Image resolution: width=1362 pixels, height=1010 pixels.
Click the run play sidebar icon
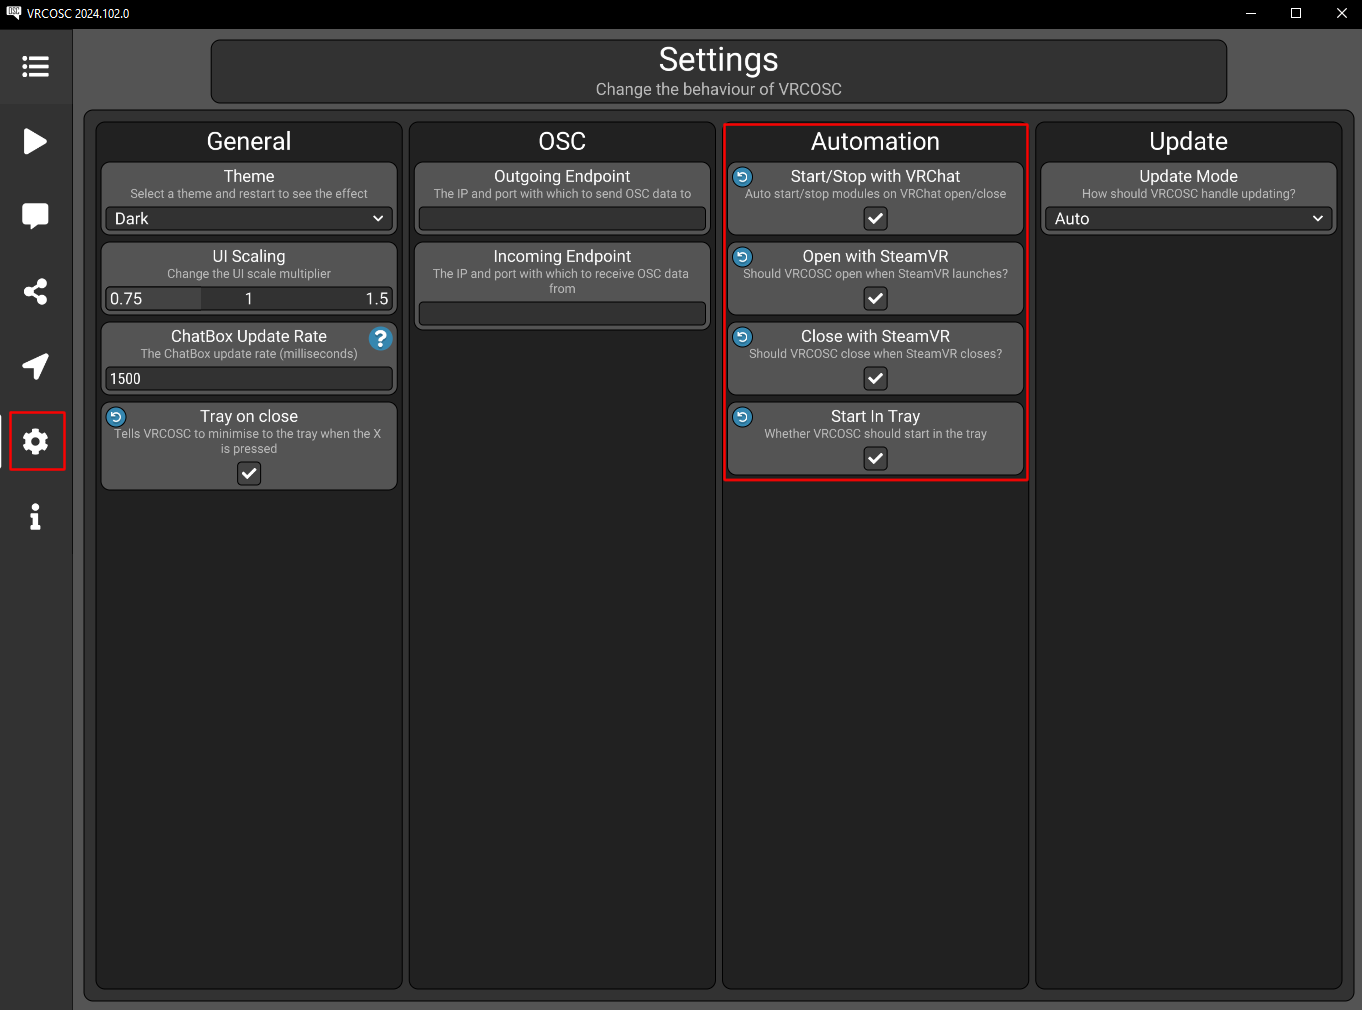coord(36,141)
